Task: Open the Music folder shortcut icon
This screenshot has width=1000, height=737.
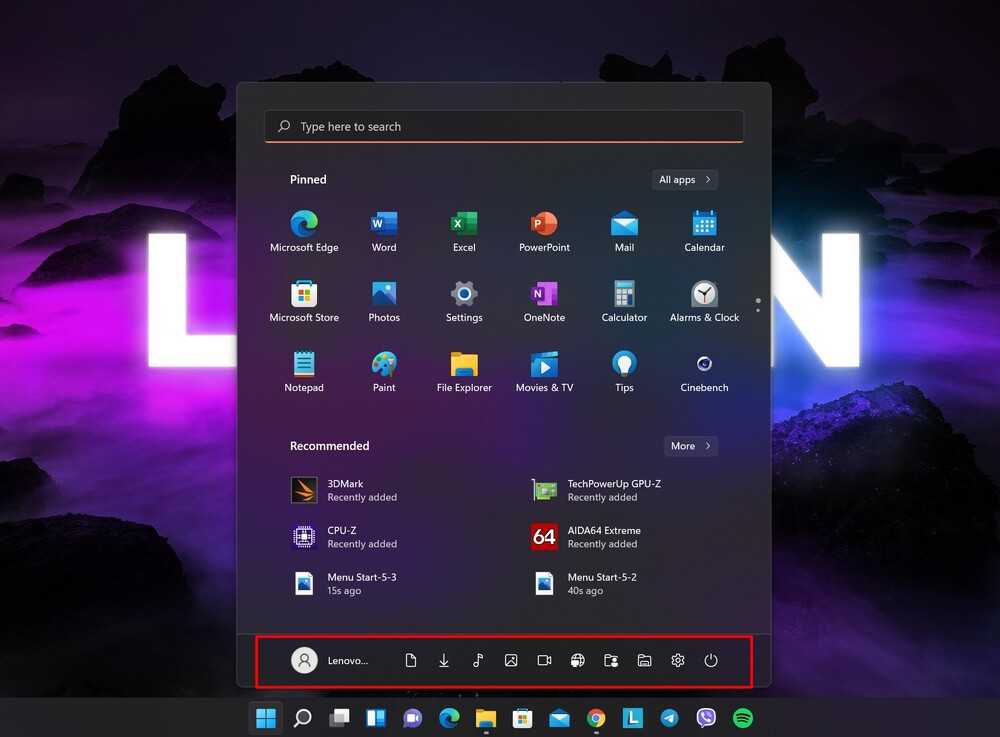Action: pyautogui.click(x=478, y=660)
